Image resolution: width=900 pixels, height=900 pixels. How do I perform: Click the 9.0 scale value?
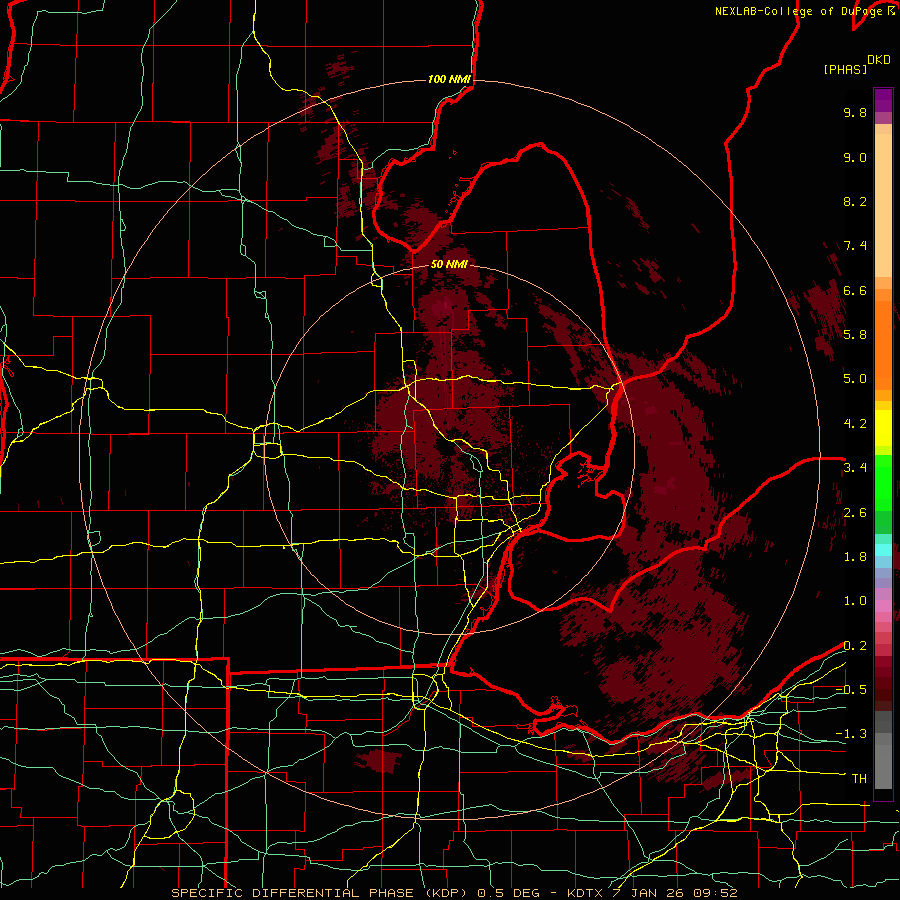click(855, 157)
